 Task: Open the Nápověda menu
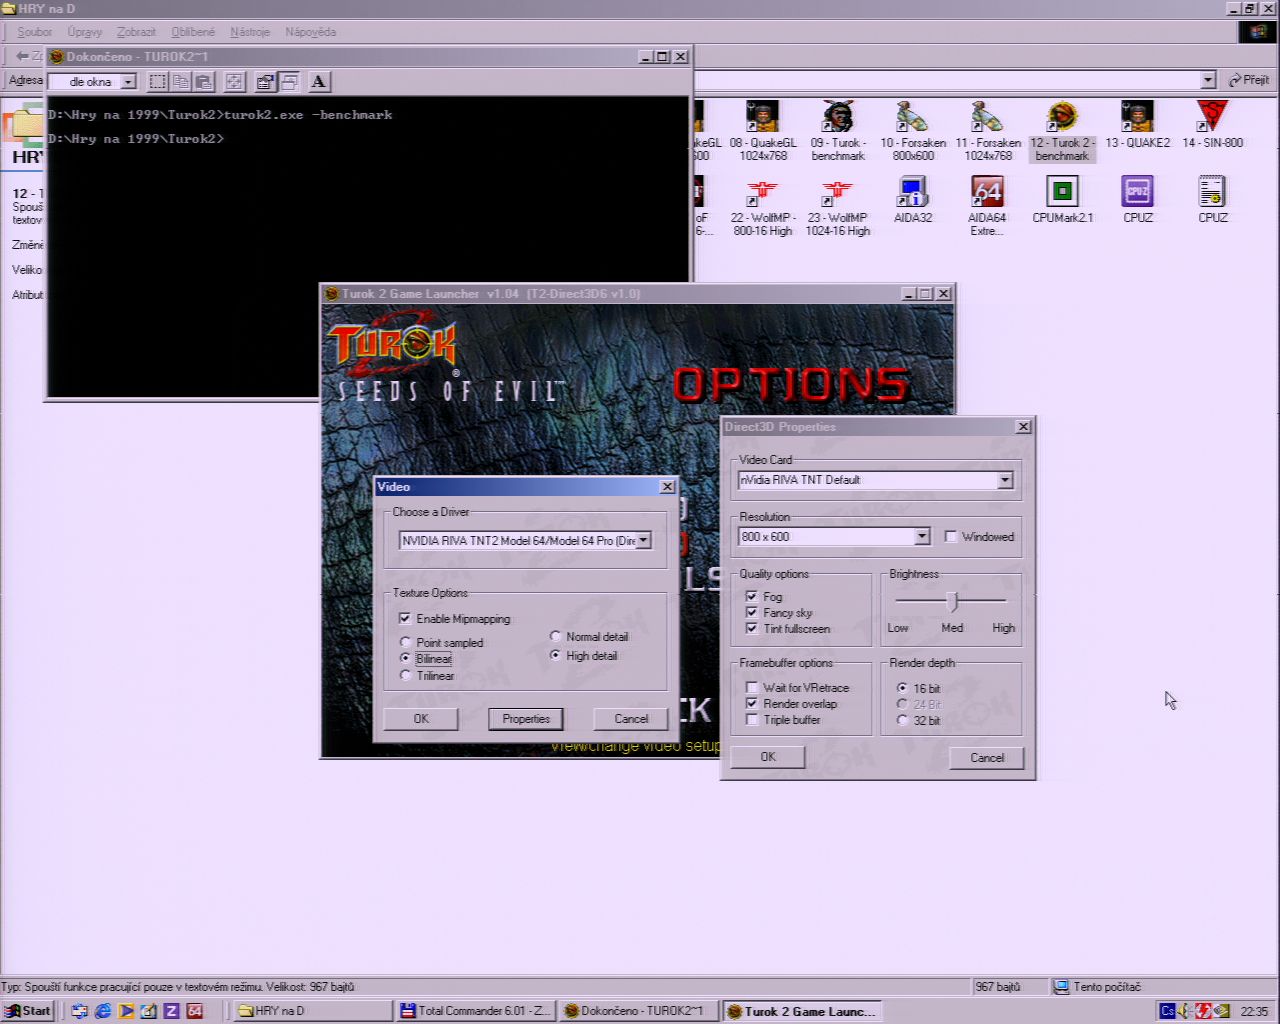tap(310, 32)
